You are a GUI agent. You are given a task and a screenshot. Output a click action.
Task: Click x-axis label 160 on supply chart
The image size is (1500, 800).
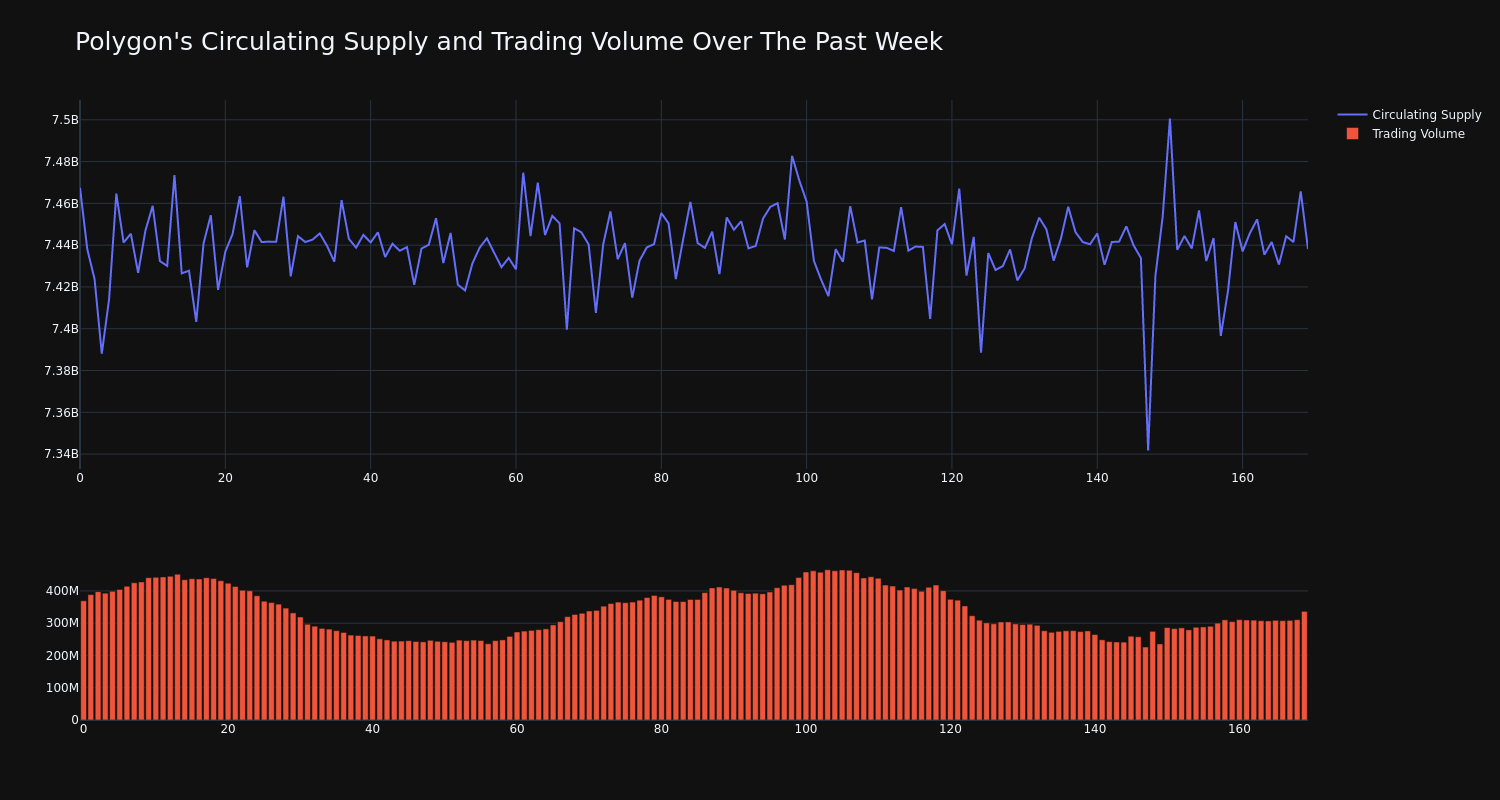[1242, 478]
